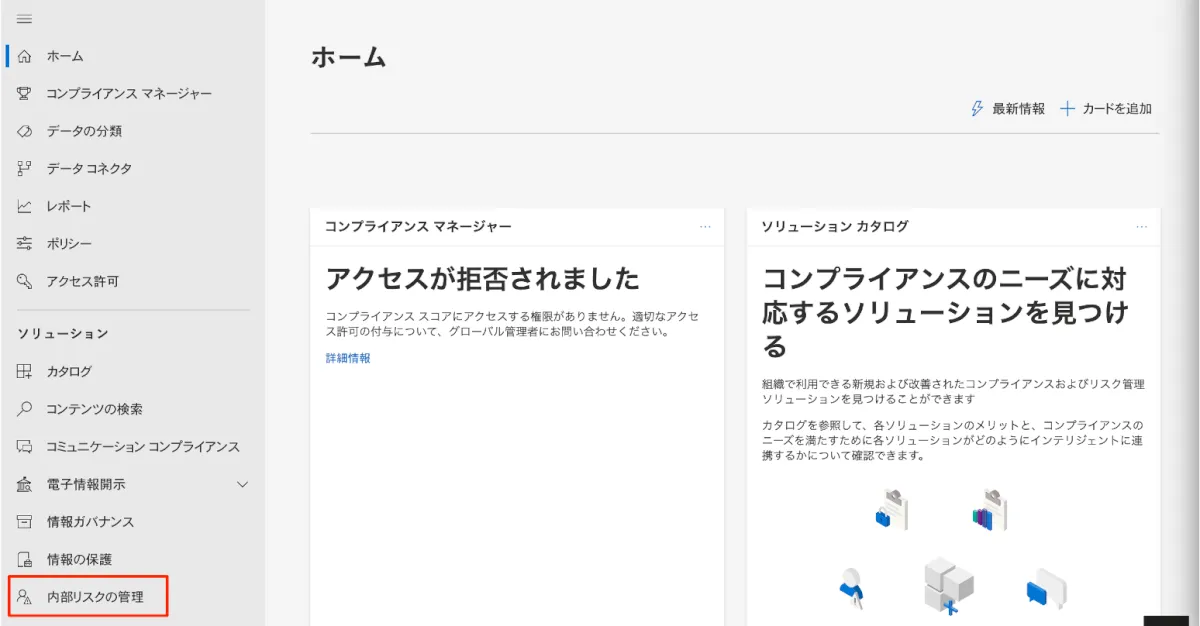This screenshot has width=1200, height=626.
Task: Click the データの分類 tag icon
Action: click(x=25, y=131)
